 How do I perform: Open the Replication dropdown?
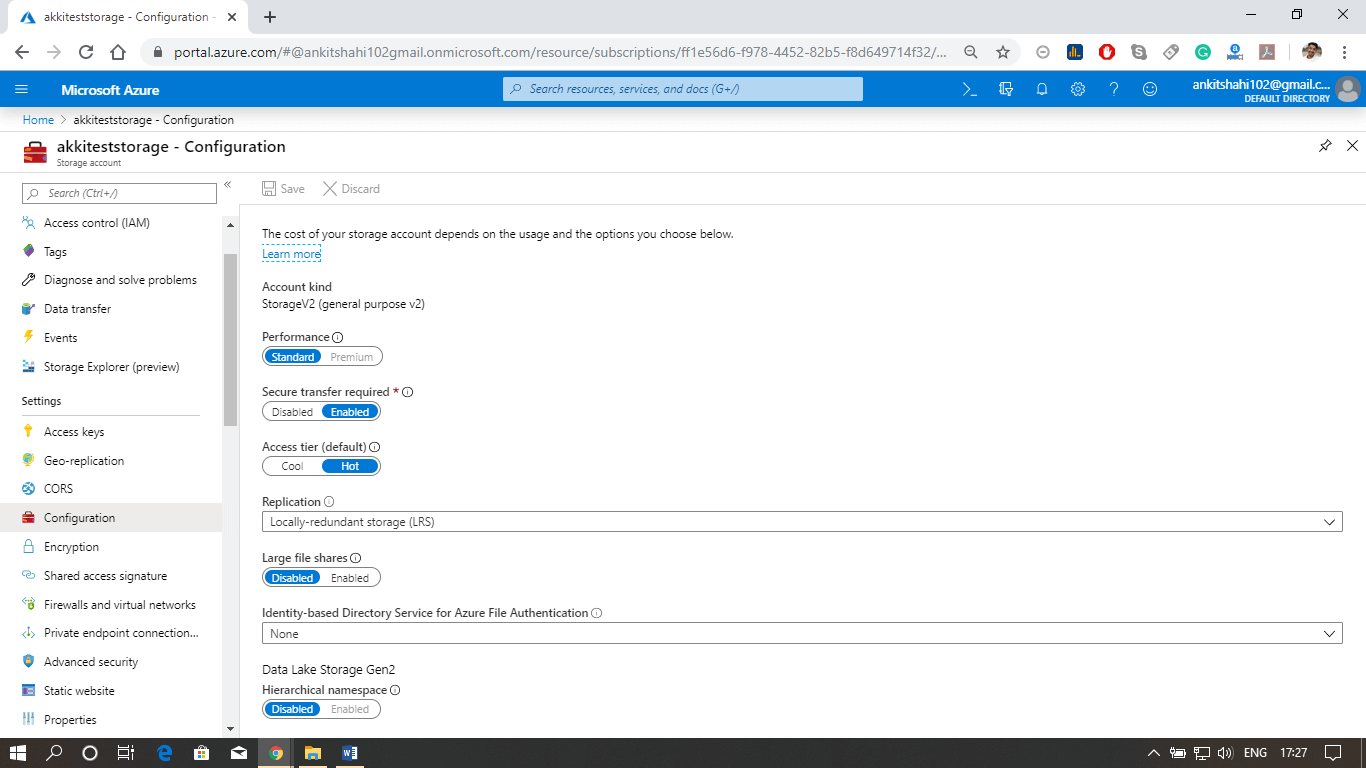[802, 522]
